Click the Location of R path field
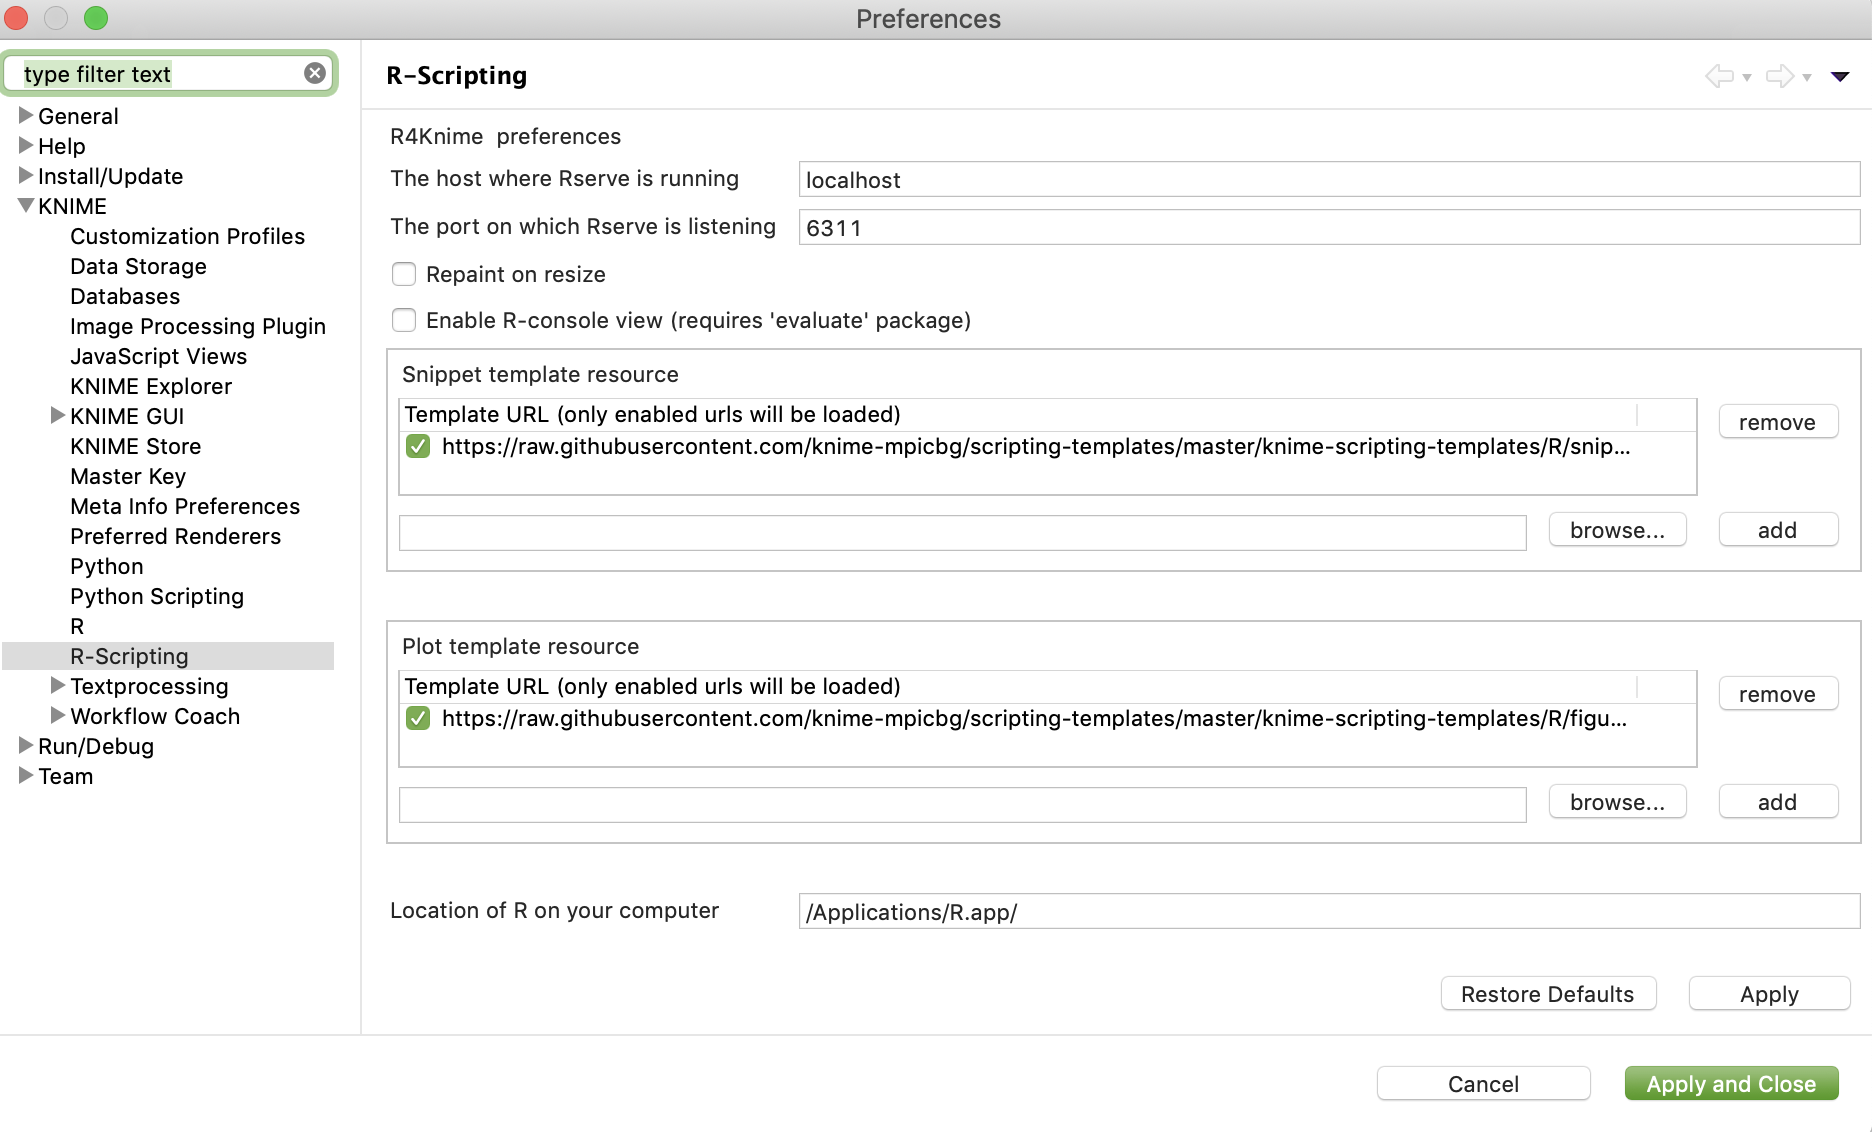 pos(1329,912)
